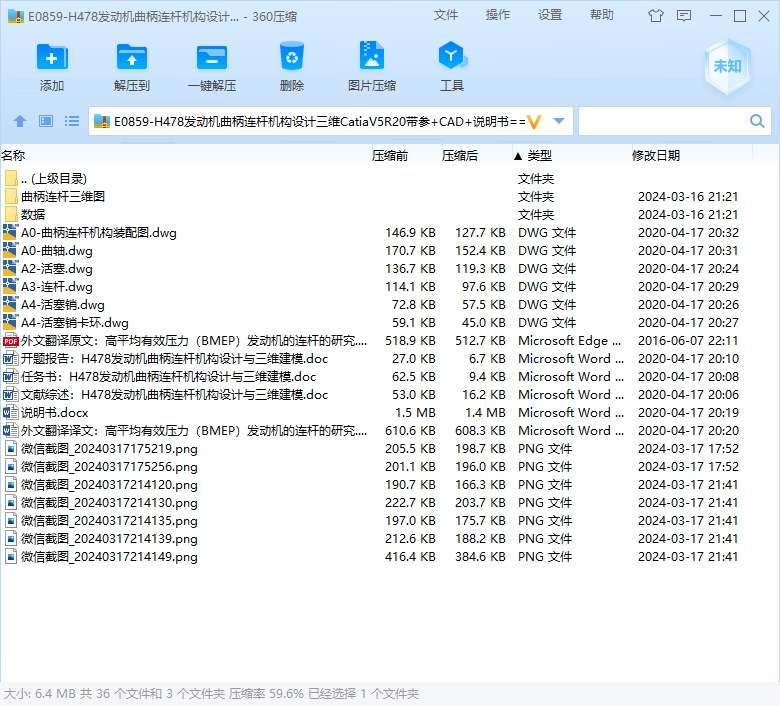Viewport: 780px width, 706px height.
Task: Go up one level with the arrow icon
Action: (20, 121)
